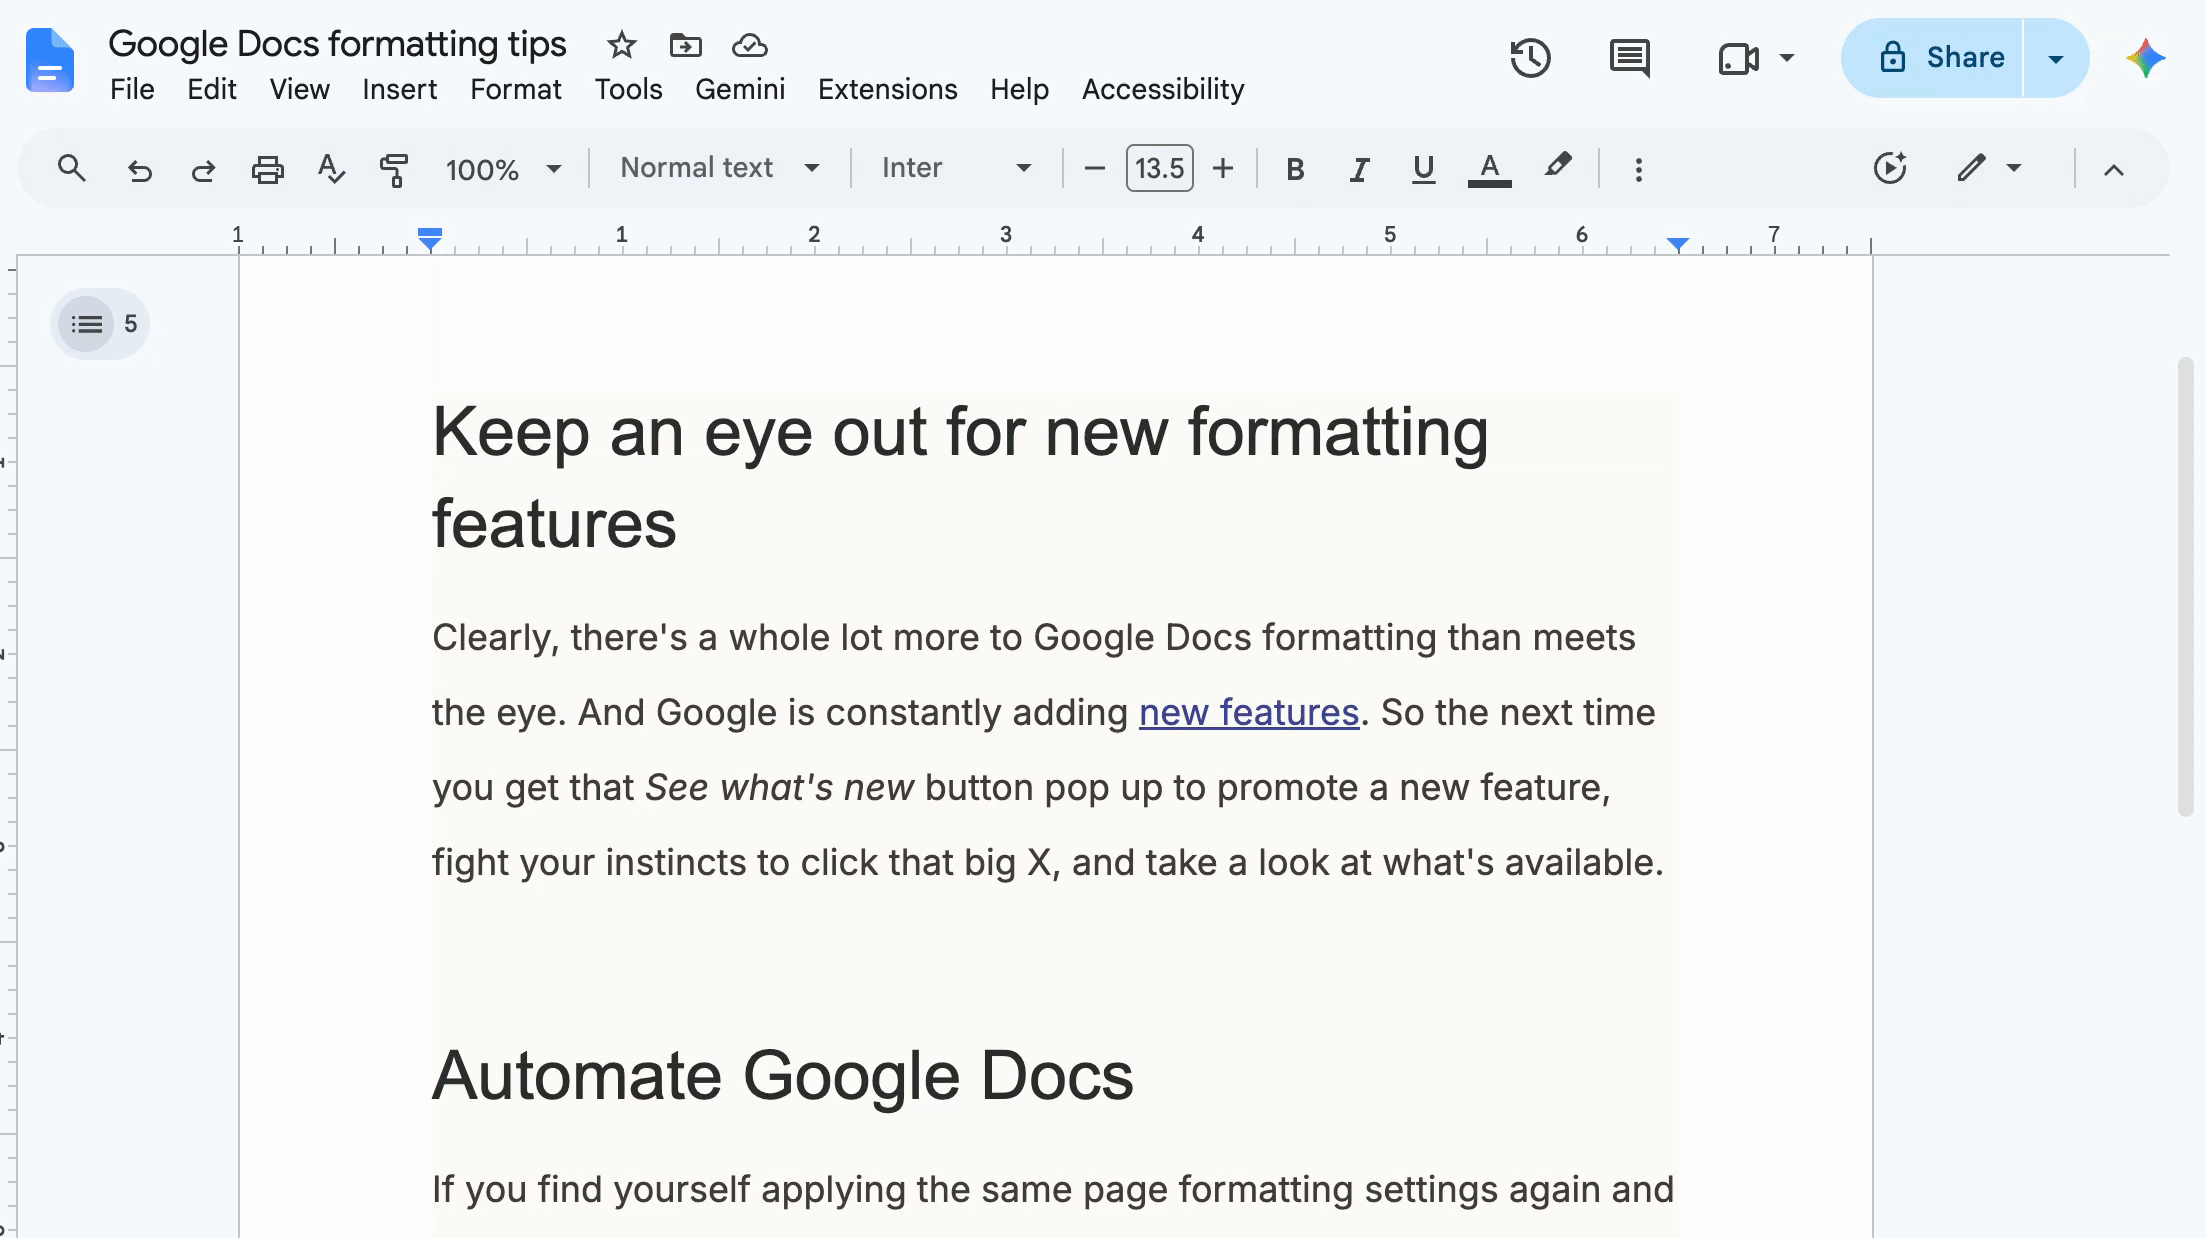Check the cloud save status icon
Viewport: 2206px width, 1238px height.
pos(750,45)
